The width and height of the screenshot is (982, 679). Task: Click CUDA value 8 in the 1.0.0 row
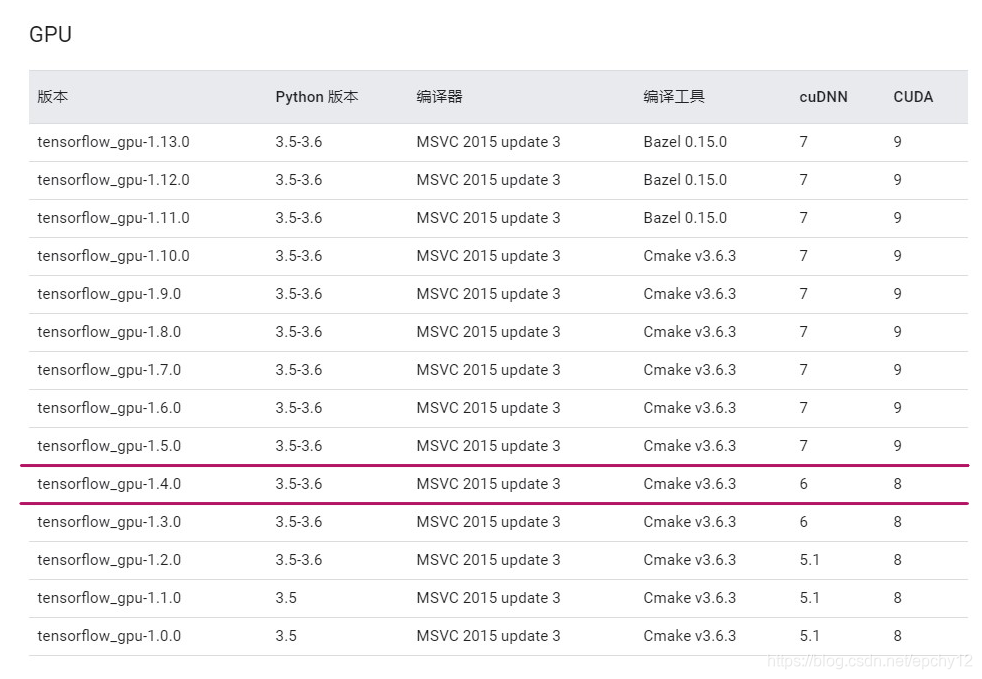pyautogui.click(x=897, y=636)
